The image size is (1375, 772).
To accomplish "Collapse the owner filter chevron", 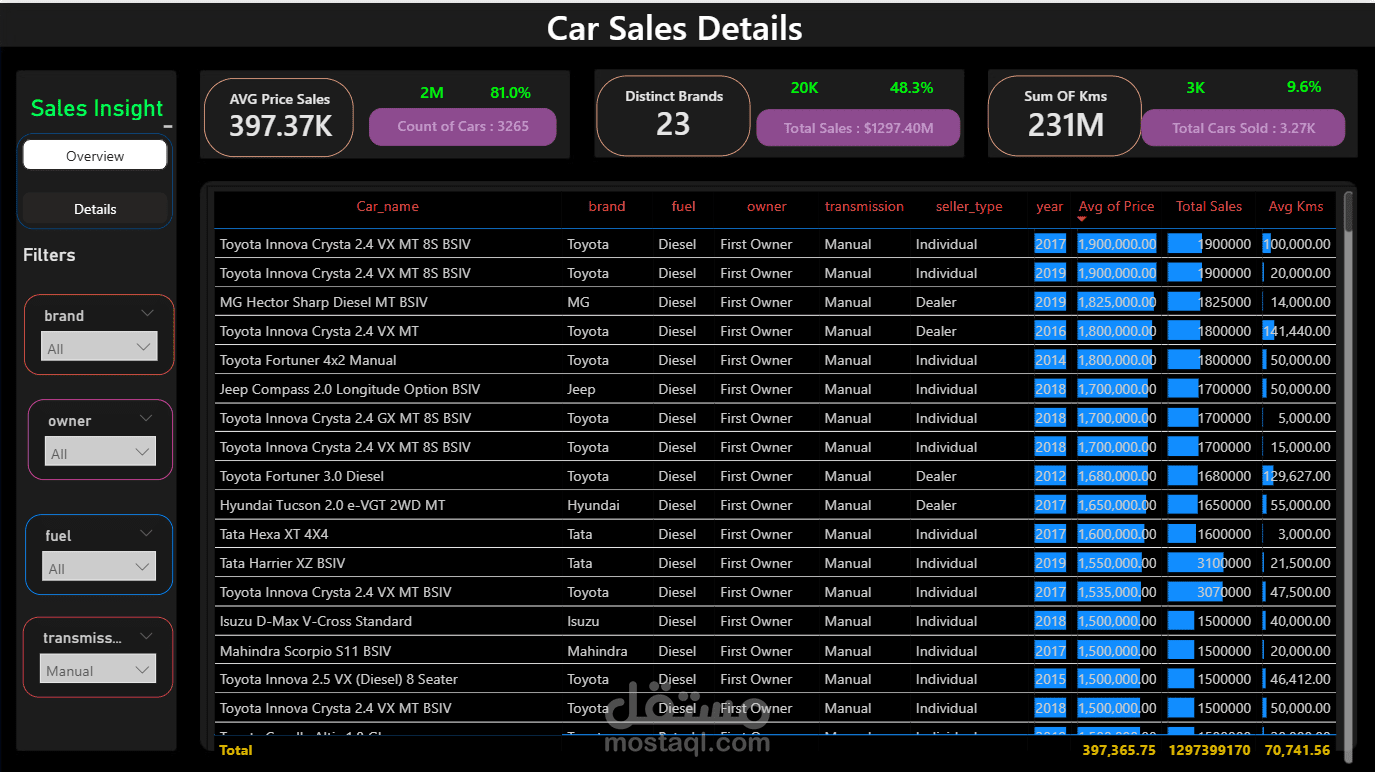I will click(146, 418).
